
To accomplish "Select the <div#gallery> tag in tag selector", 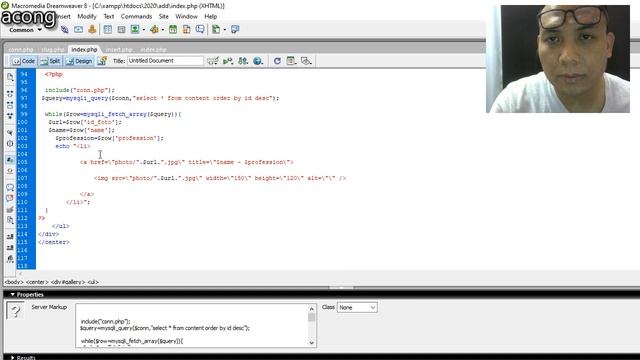I will click(x=68, y=282).
